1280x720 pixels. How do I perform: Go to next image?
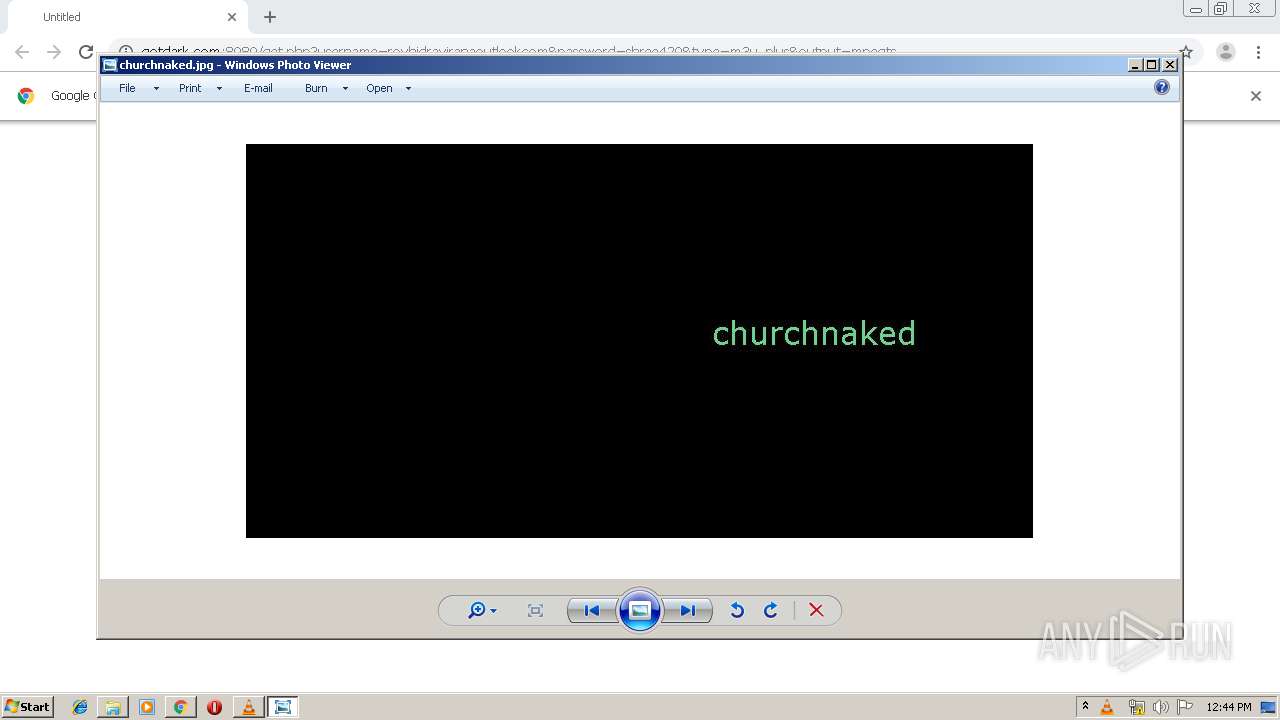tap(688, 610)
